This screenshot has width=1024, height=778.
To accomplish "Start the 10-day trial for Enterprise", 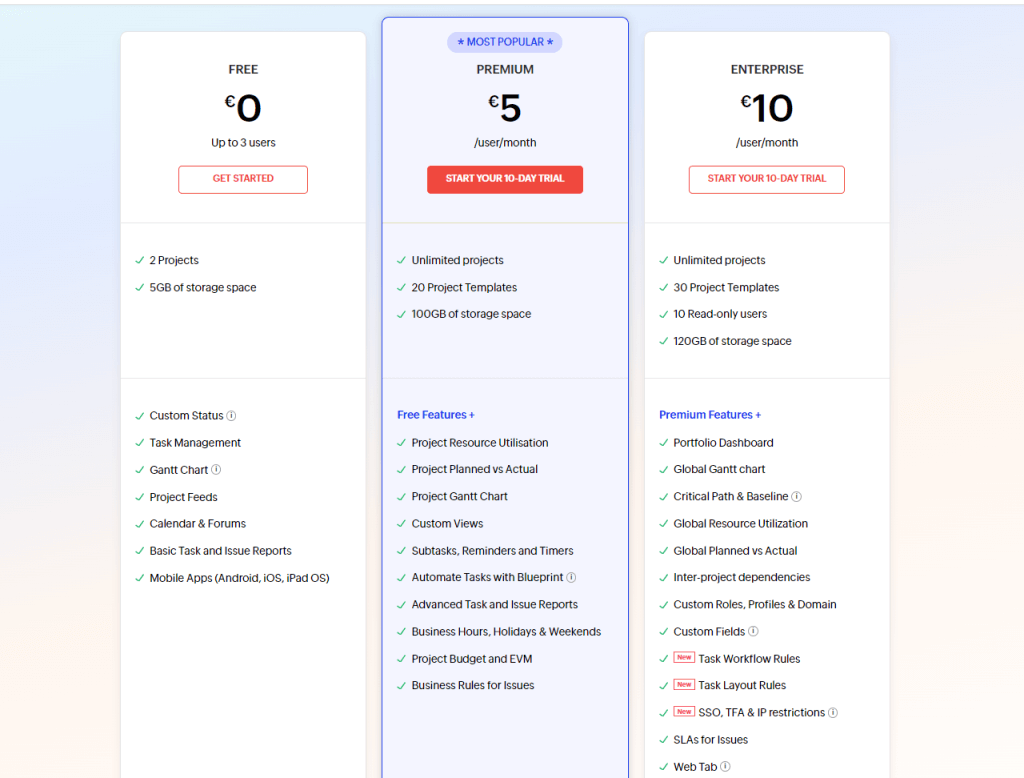I will coord(766,179).
